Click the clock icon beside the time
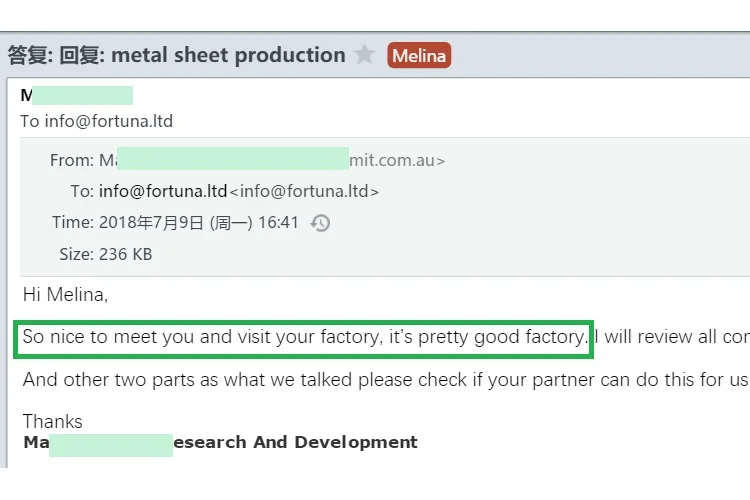 [320, 223]
